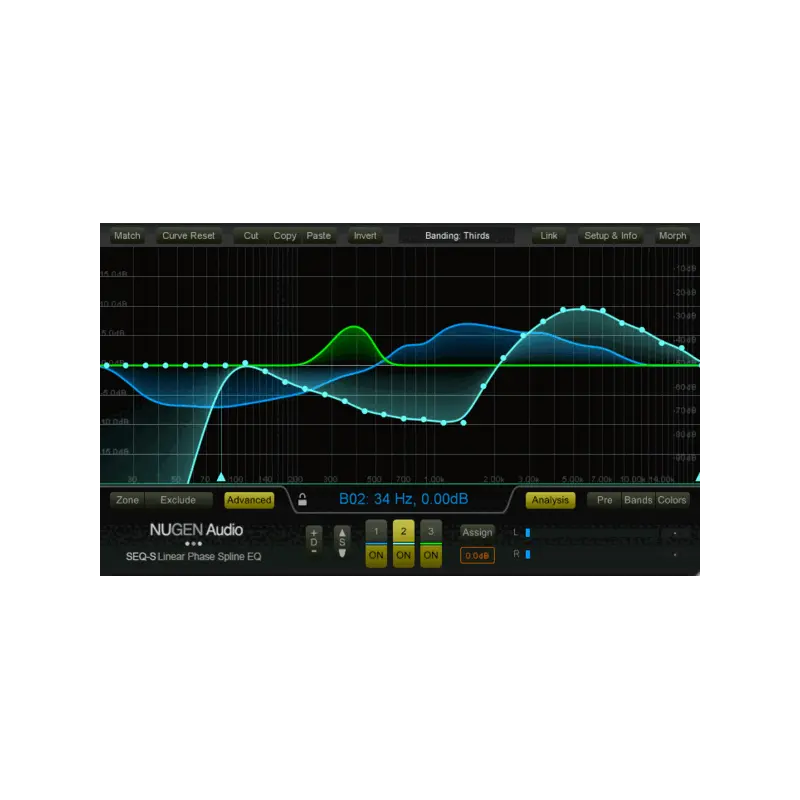Click the L channel level meter
800x800 pixels.
click(602, 533)
